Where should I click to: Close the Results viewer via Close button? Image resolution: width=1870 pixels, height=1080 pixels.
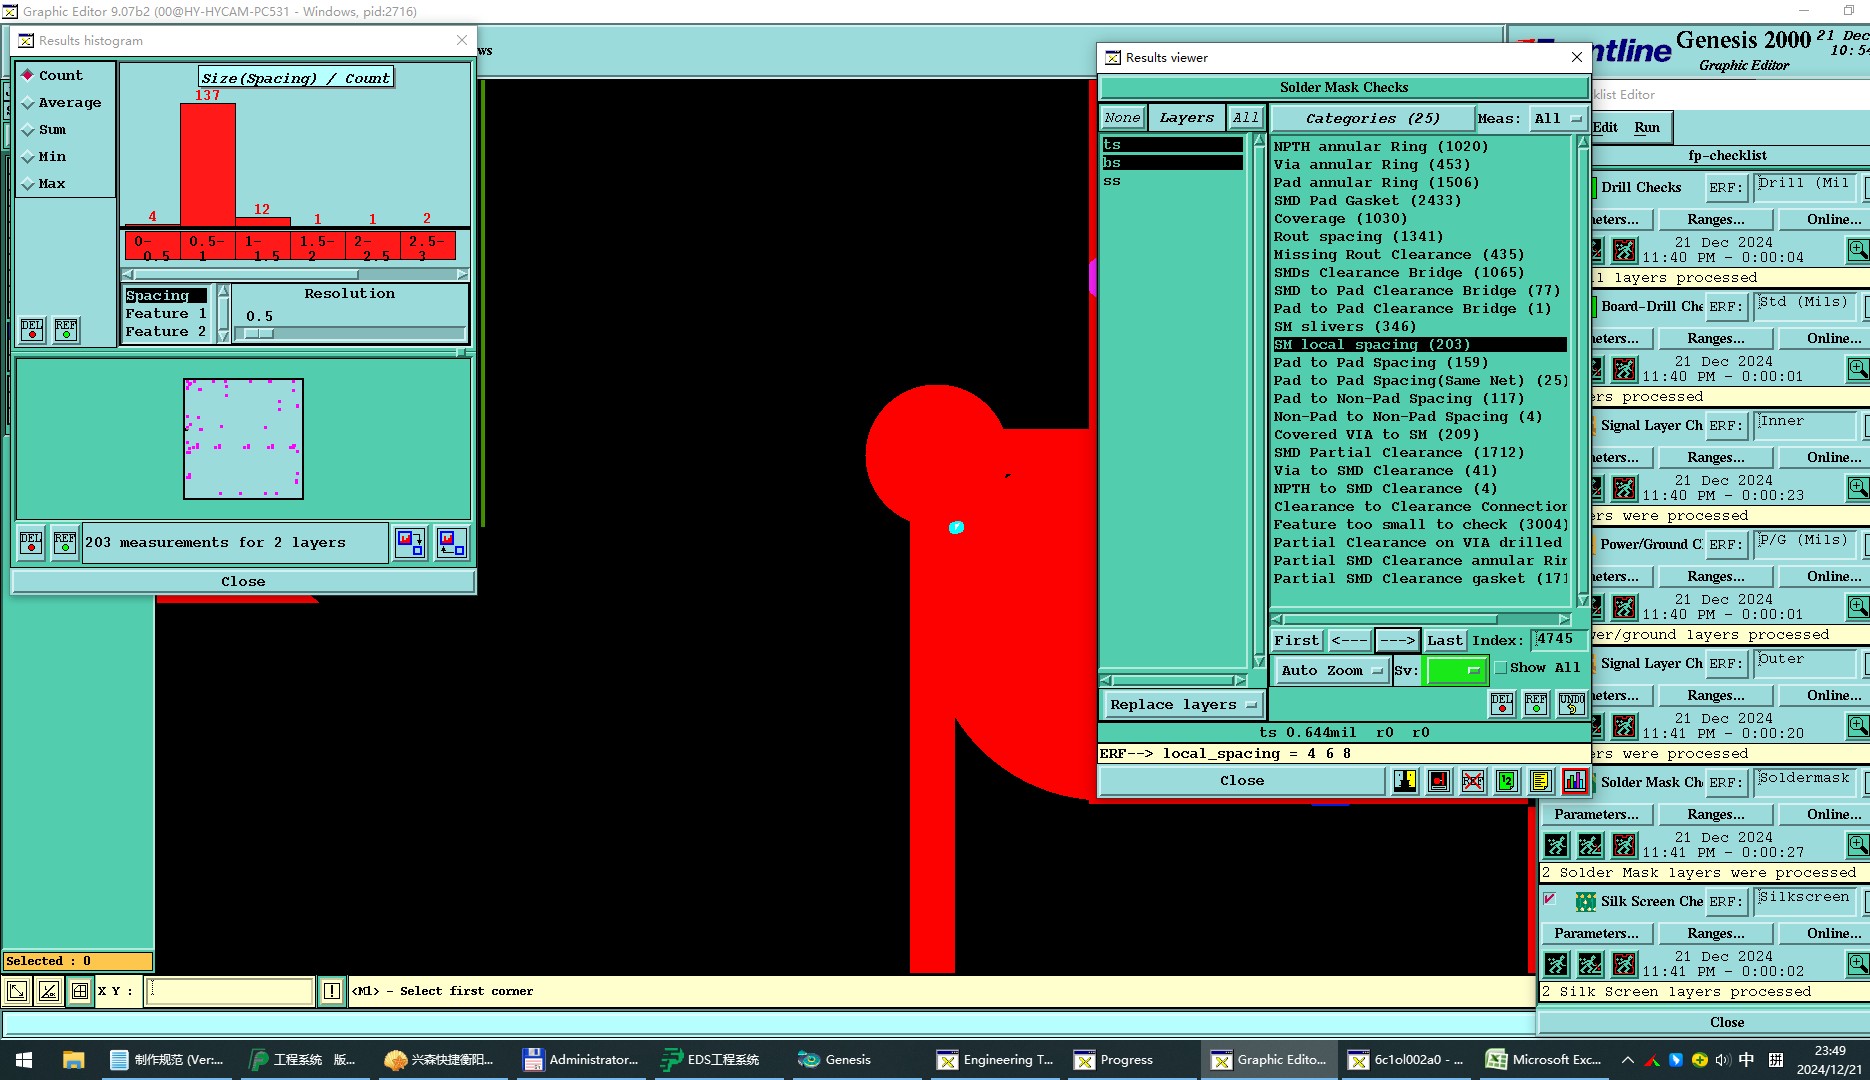(x=1242, y=781)
